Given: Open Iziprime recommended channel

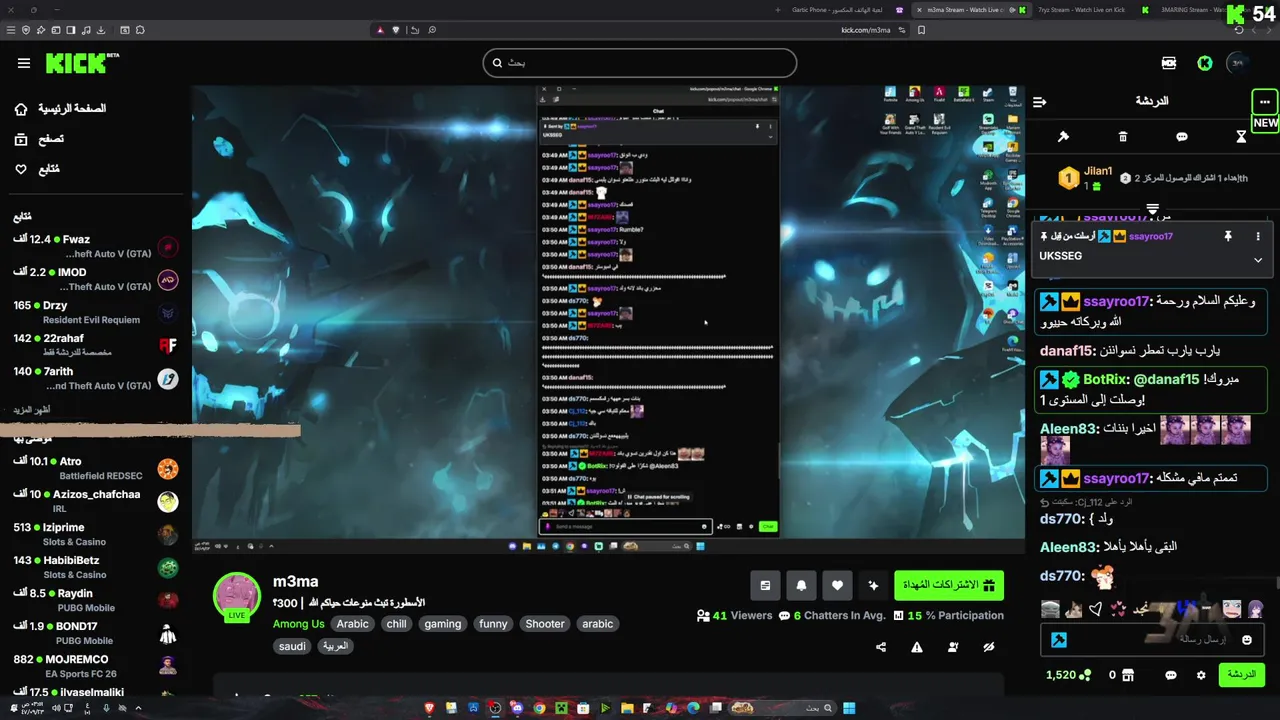Looking at the screenshot, I should click(x=95, y=534).
